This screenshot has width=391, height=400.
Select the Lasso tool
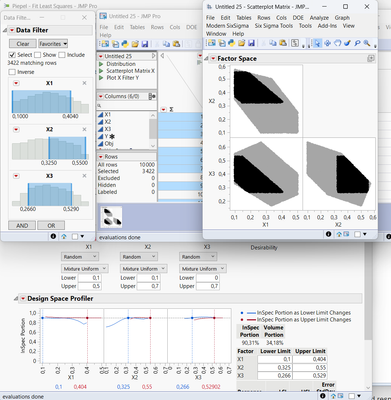357,43
